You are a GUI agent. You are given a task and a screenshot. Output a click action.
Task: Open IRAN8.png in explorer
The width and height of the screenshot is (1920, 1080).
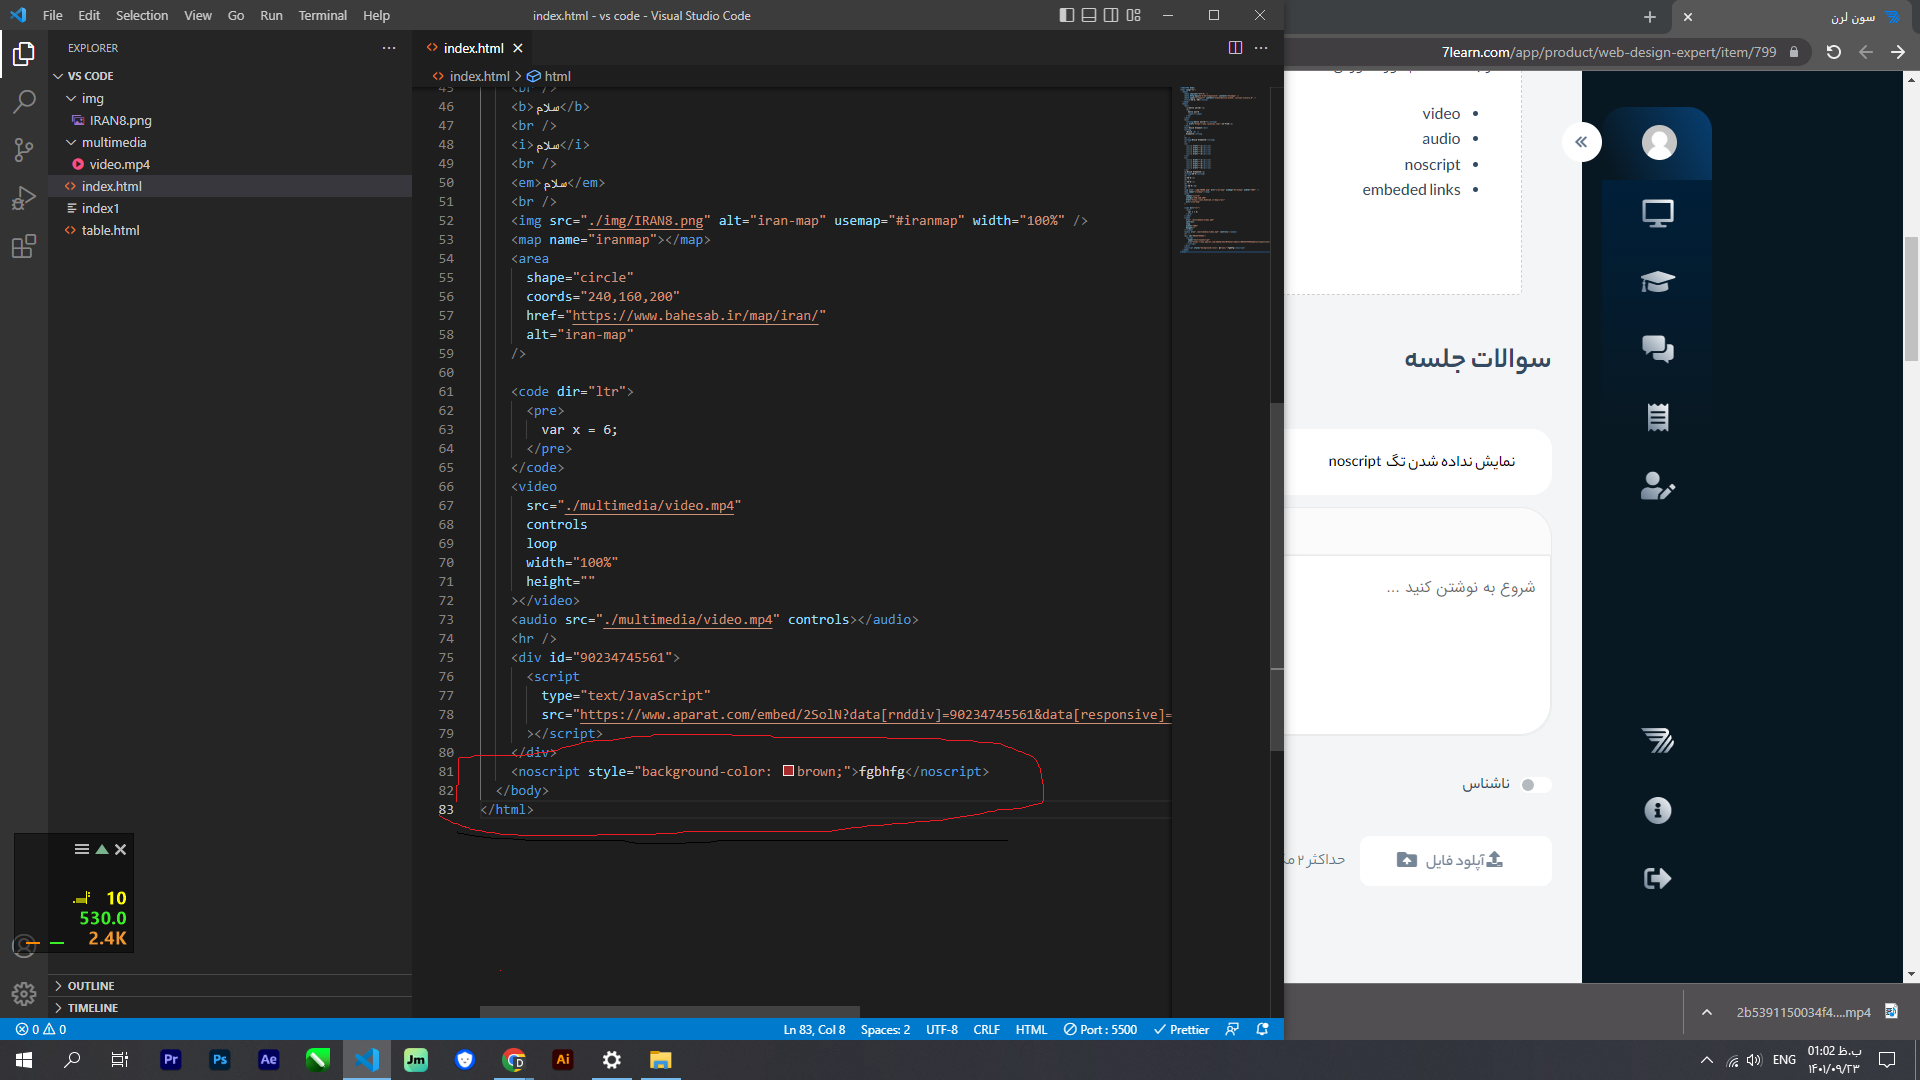(x=120, y=120)
